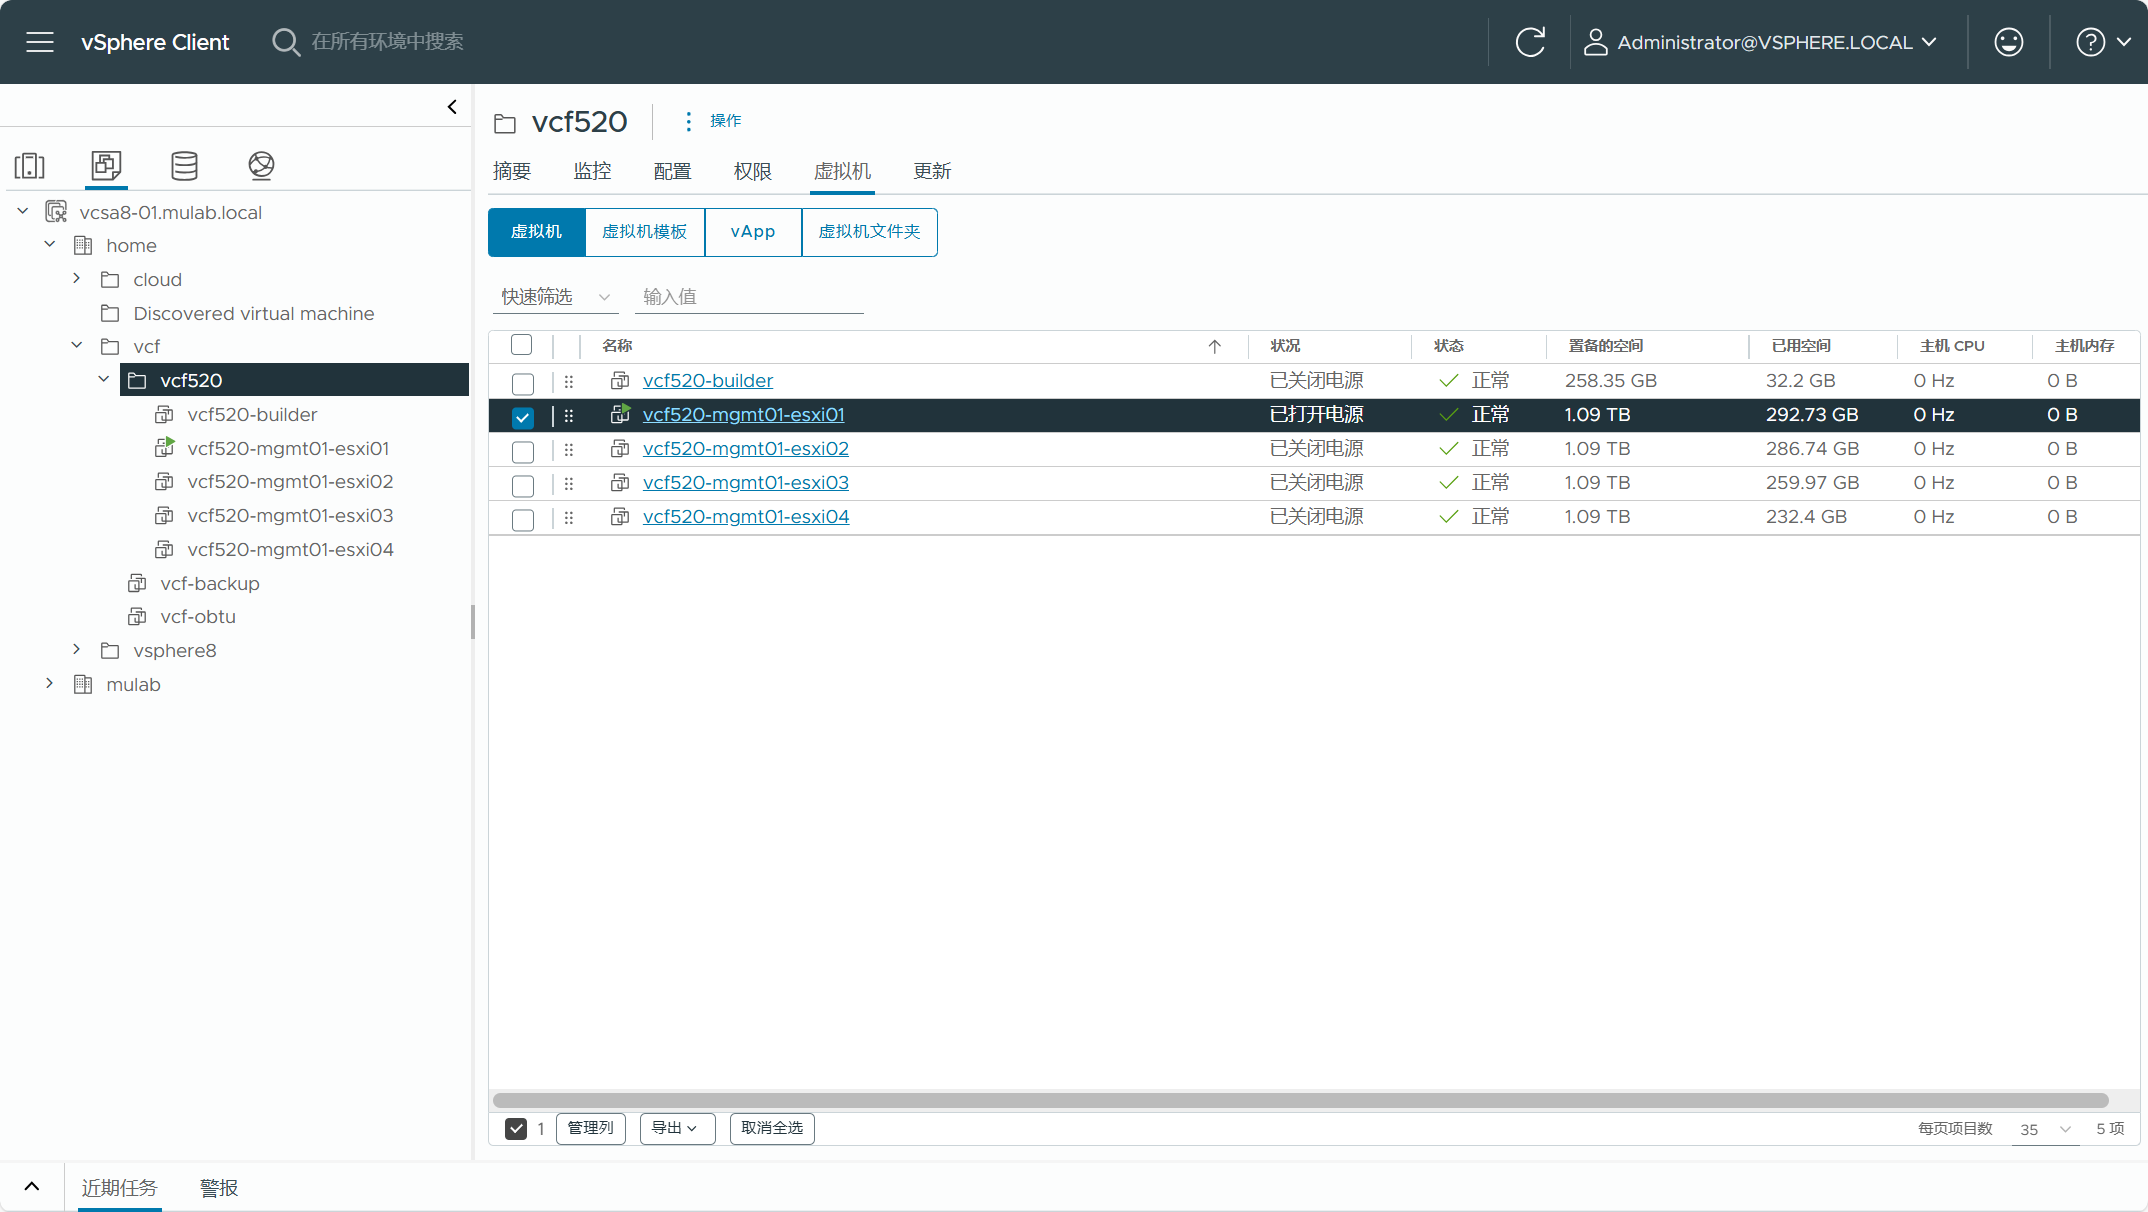
Task: Click the horizontal scrollbar under the table
Action: click(x=1300, y=1100)
